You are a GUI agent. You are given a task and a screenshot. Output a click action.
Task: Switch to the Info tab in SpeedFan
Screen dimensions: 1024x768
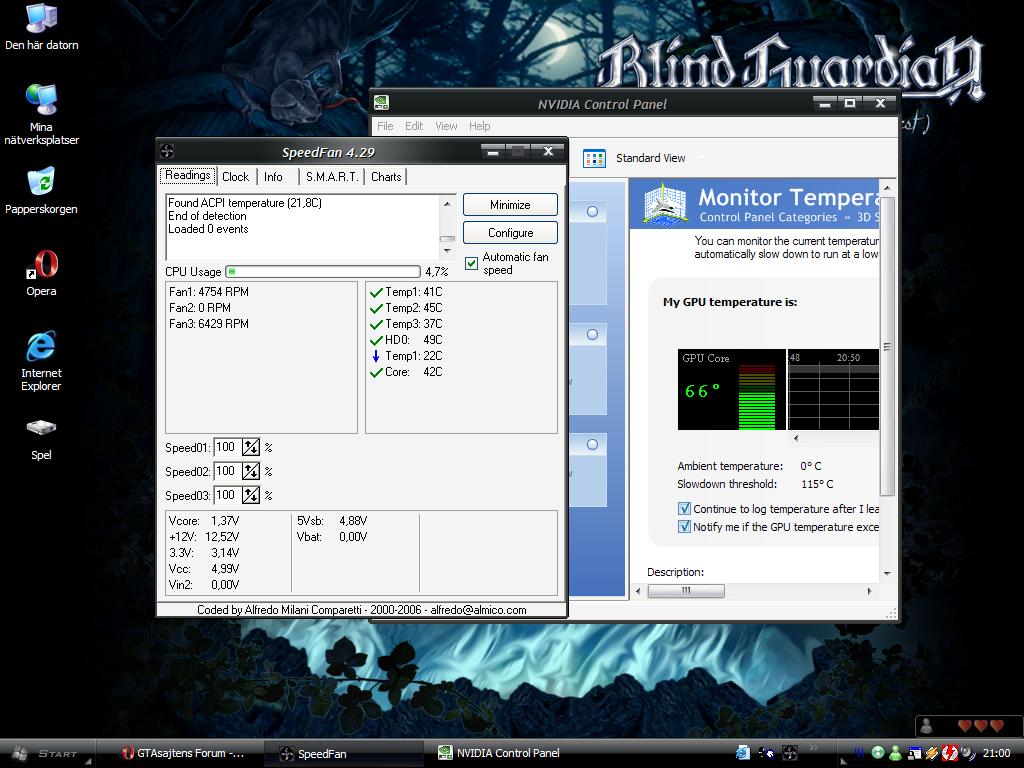[273, 176]
